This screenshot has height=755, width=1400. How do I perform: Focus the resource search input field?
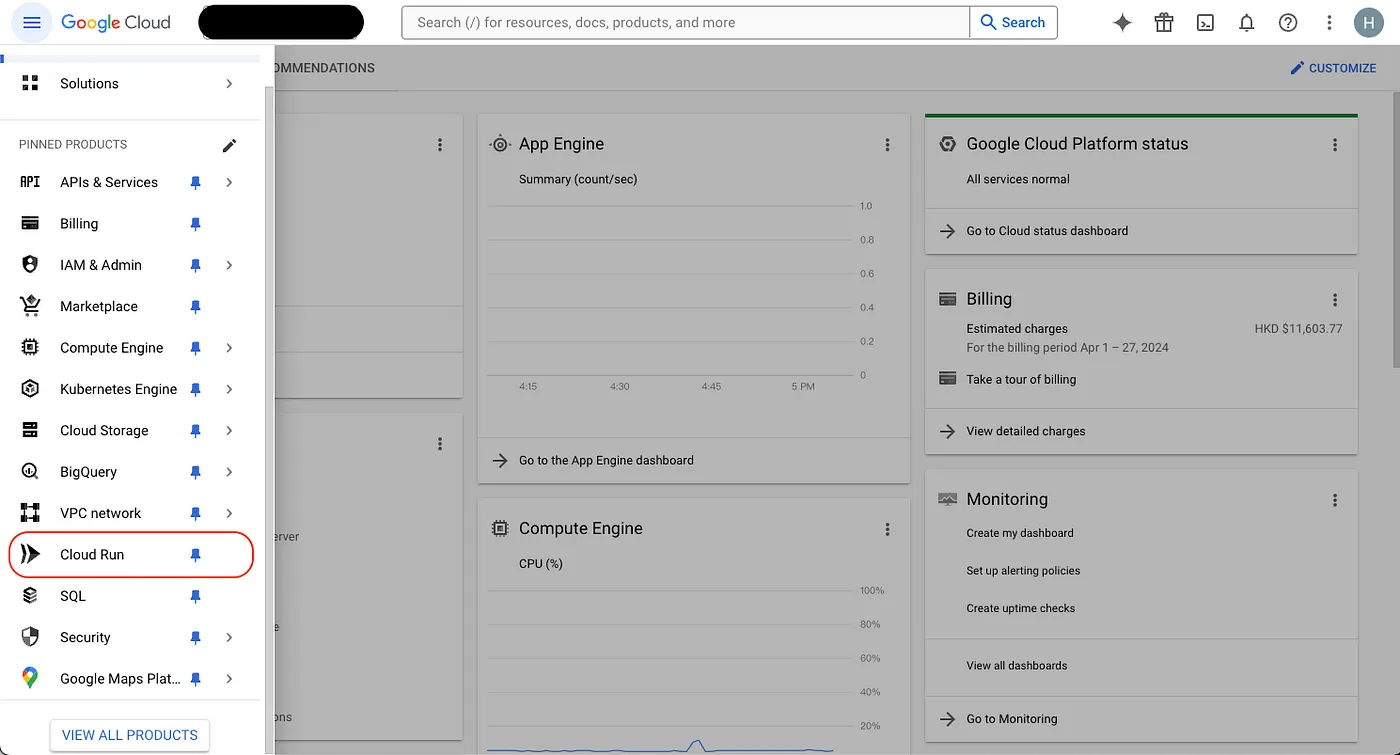[x=686, y=23]
